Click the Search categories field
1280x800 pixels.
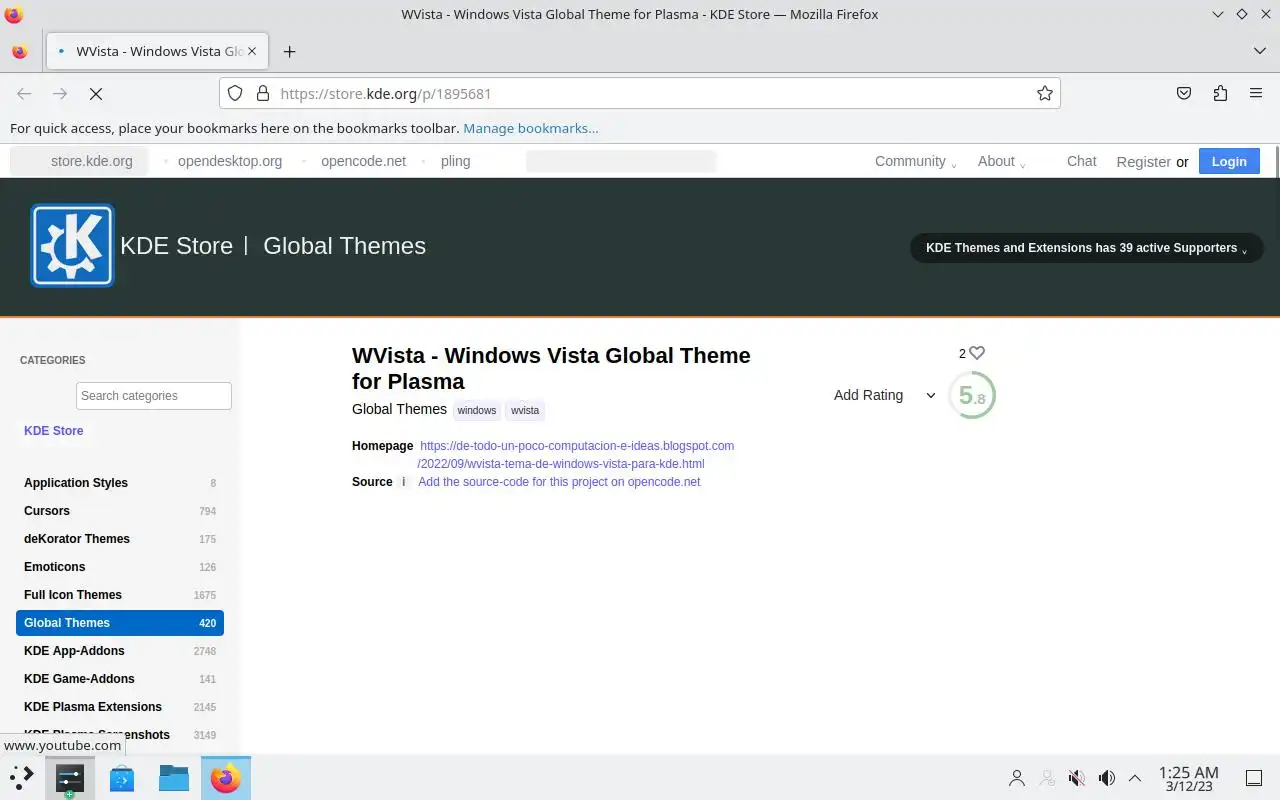pyautogui.click(x=154, y=396)
